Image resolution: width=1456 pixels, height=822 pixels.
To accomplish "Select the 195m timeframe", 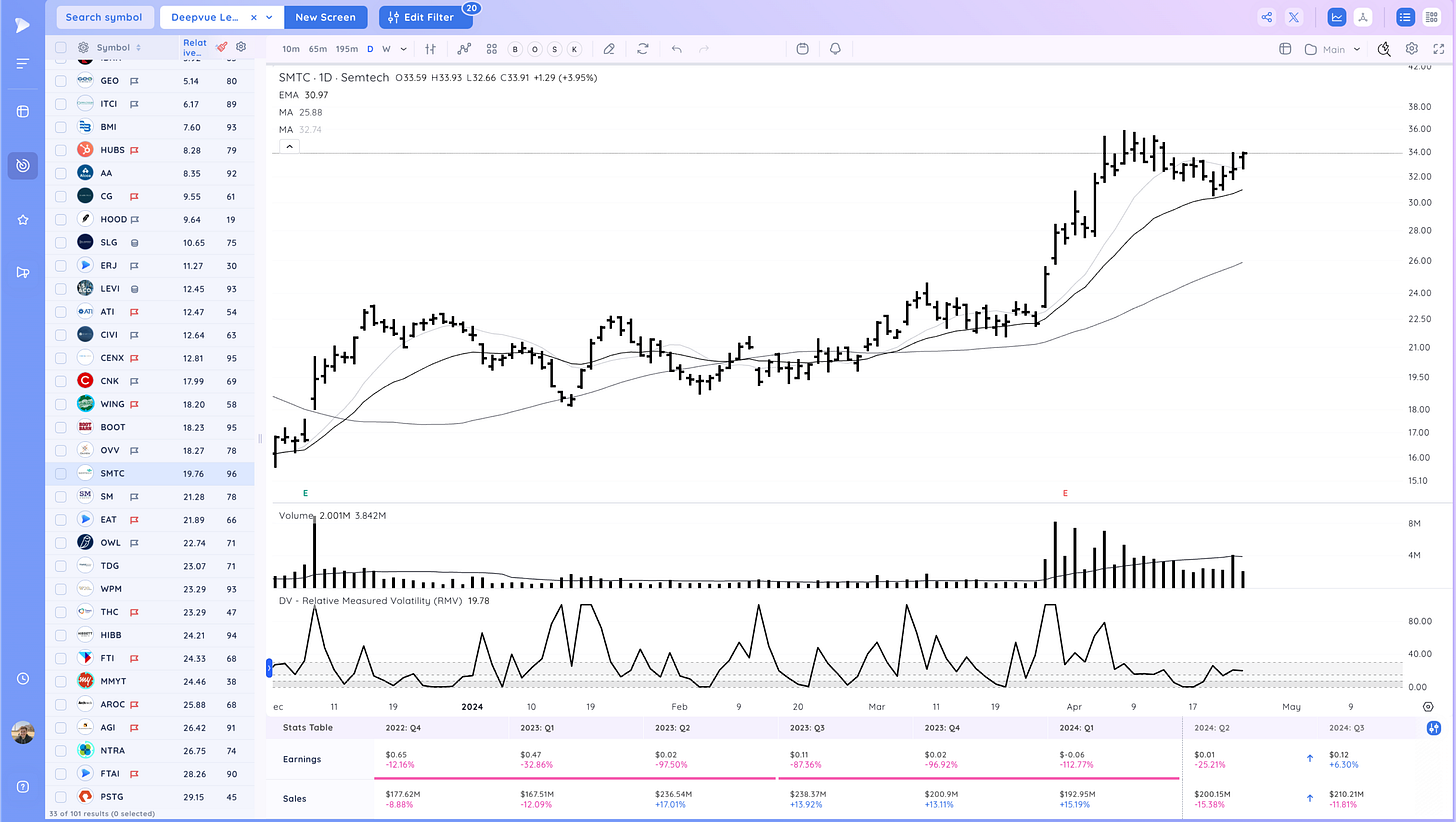I will (x=347, y=49).
